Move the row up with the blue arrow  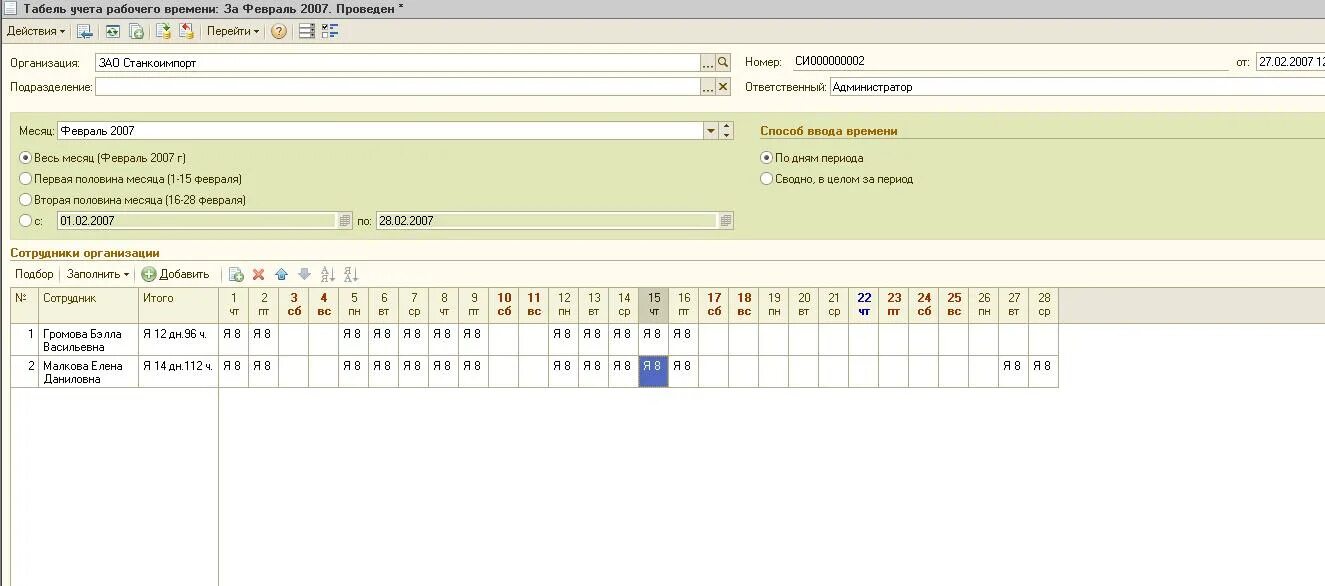(281, 274)
